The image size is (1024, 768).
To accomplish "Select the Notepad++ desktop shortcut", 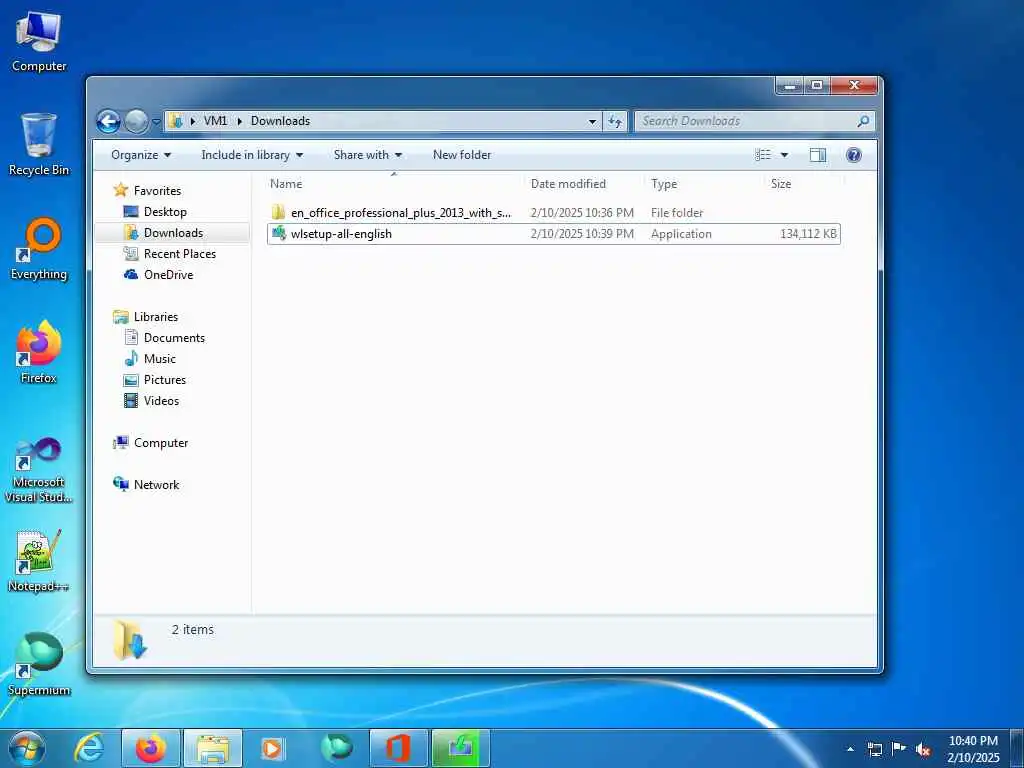I will click(39, 562).
